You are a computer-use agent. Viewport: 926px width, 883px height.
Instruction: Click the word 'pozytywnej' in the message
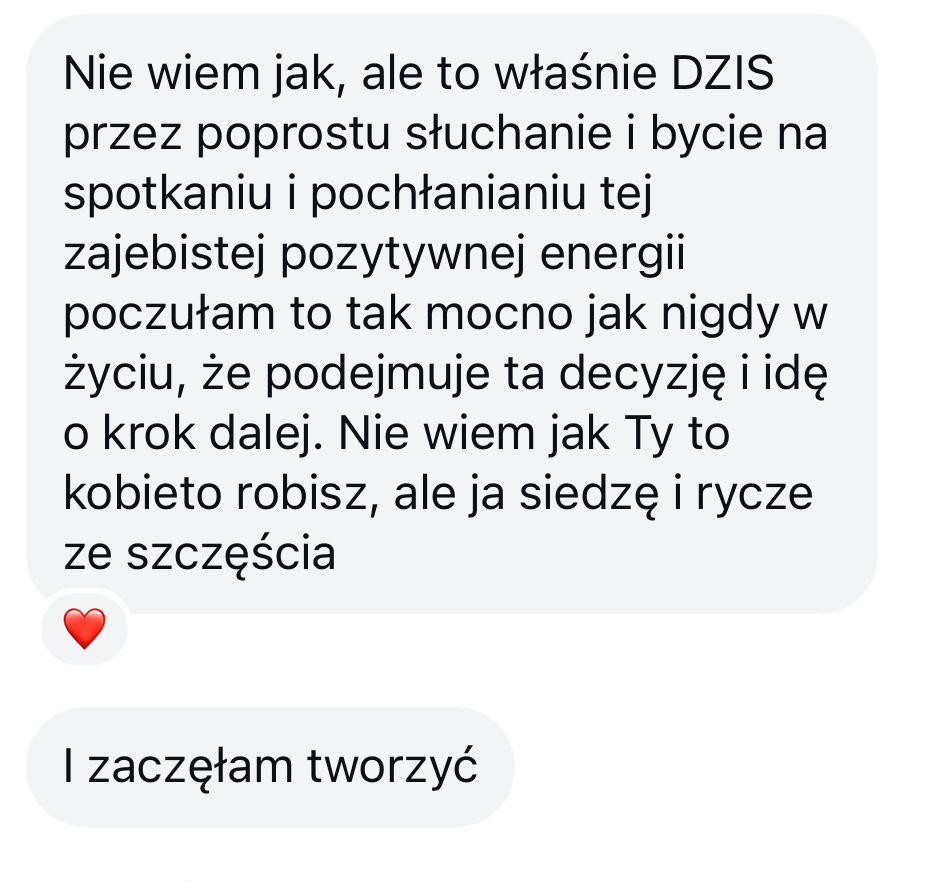click(x=402, y=256)
